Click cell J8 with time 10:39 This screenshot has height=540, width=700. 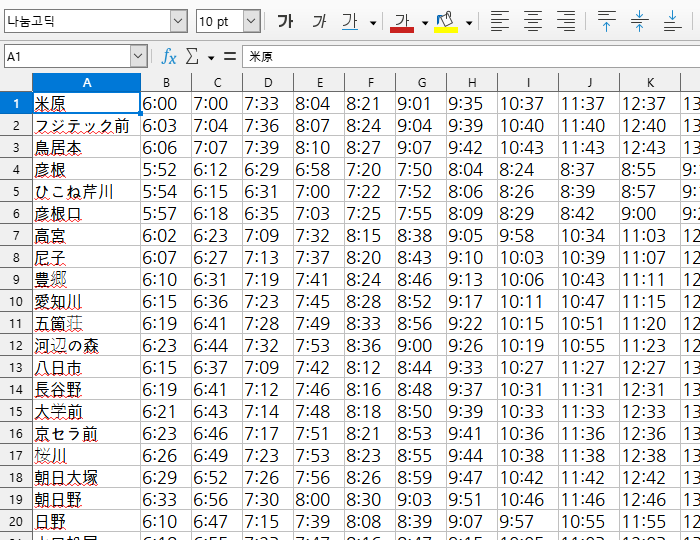(589, 258)
